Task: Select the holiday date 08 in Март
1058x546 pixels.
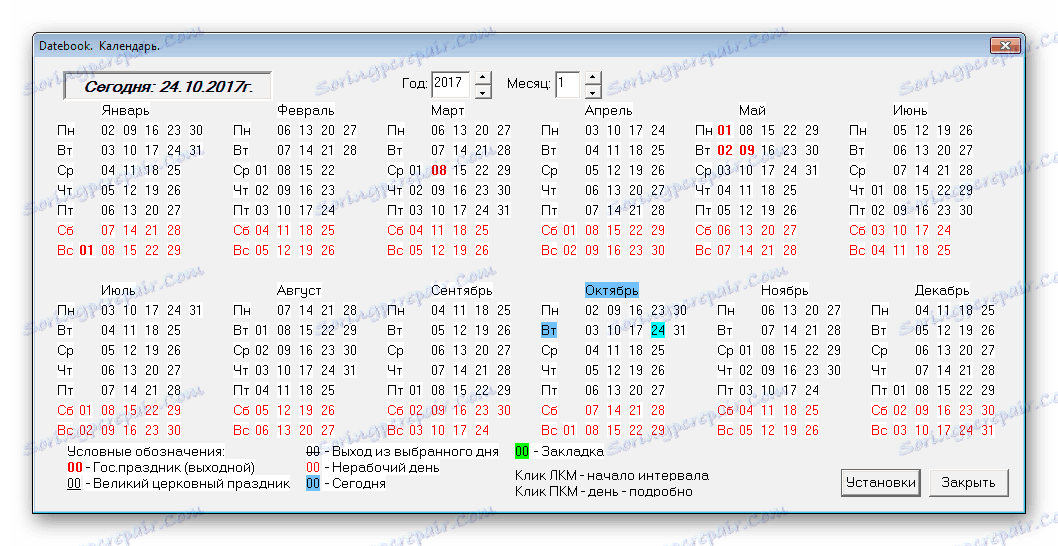Action: (x=439, y=170)
